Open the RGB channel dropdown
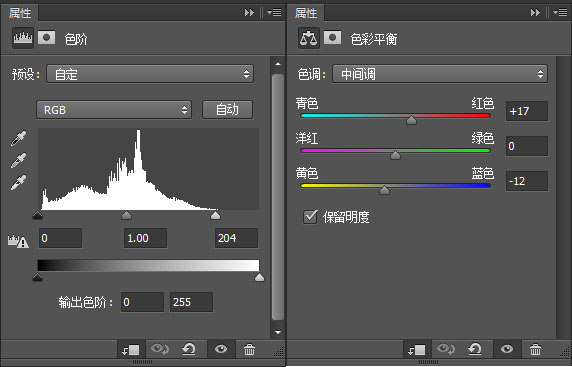Image resolution: width=572 pixels, height=367 pixels. click(x=114, y=110)
